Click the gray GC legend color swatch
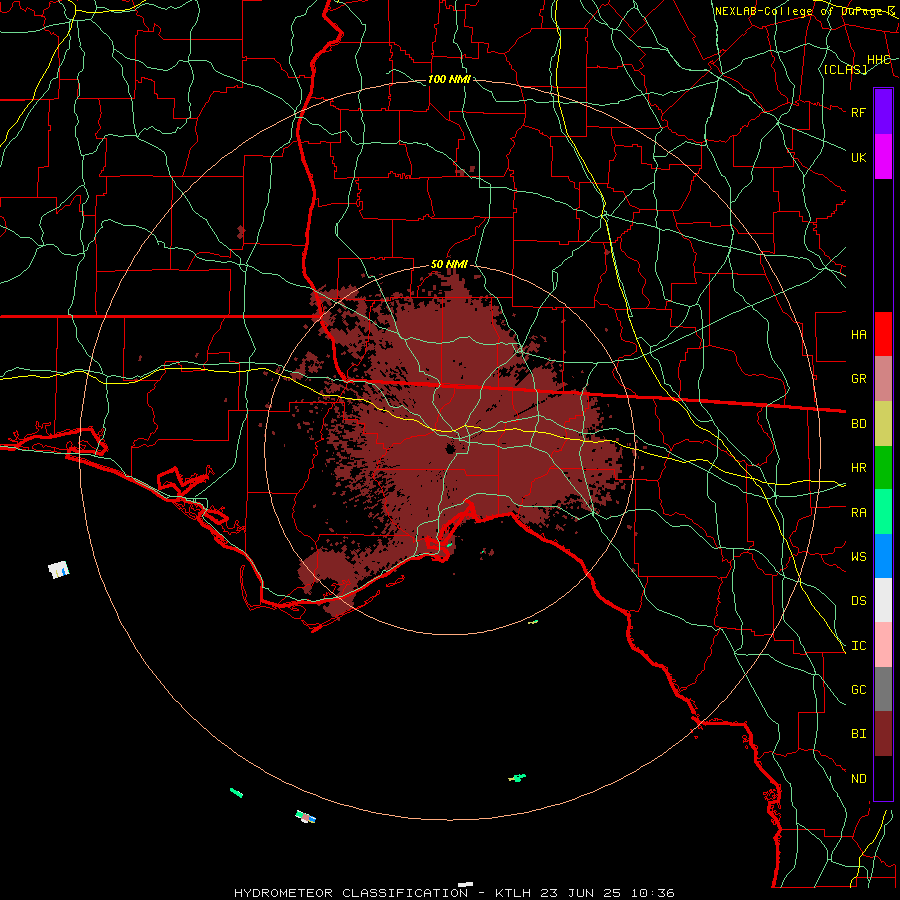Viewport: 900px width, 900px height. (x=883, y=689)
